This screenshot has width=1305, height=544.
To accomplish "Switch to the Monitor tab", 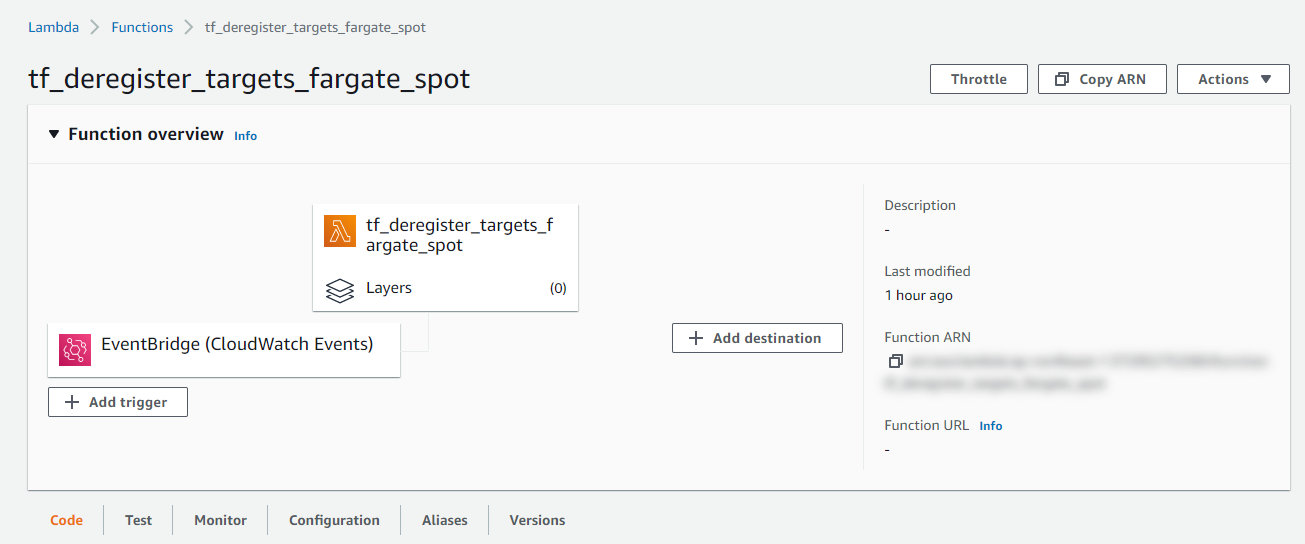I will (x=220, y=520).
